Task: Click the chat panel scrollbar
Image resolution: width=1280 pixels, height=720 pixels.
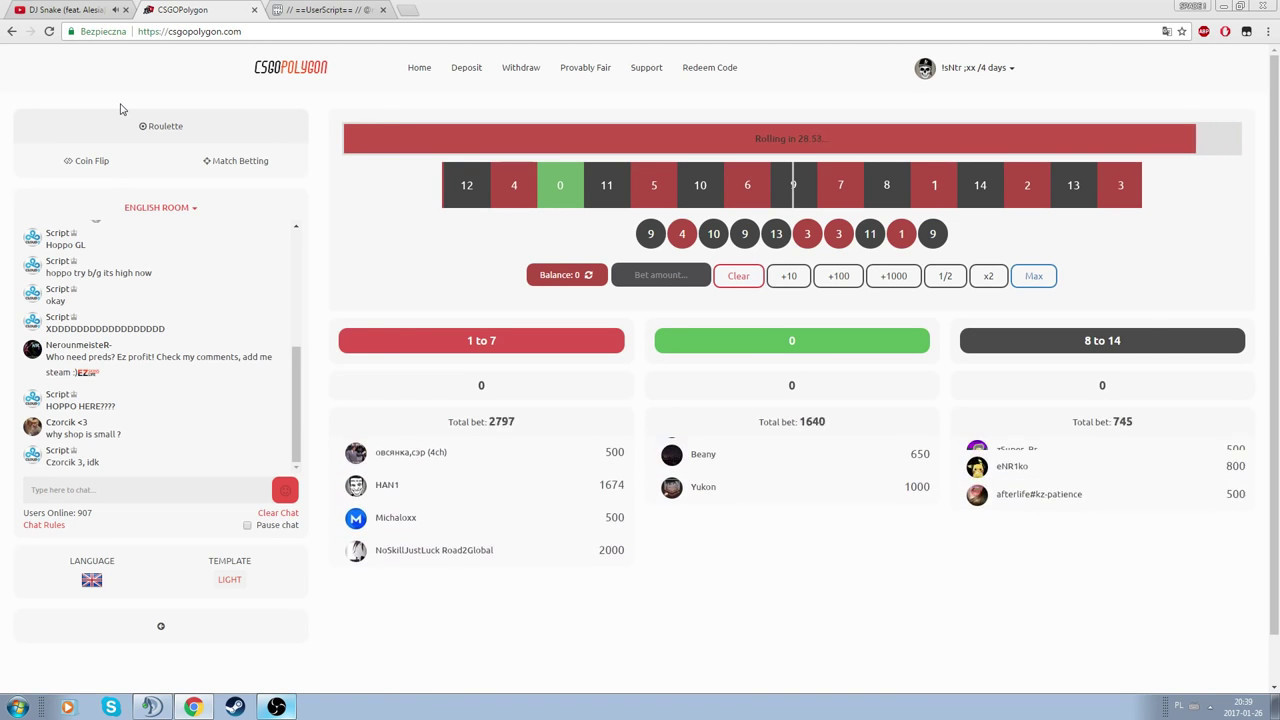Action: [296, 404]
